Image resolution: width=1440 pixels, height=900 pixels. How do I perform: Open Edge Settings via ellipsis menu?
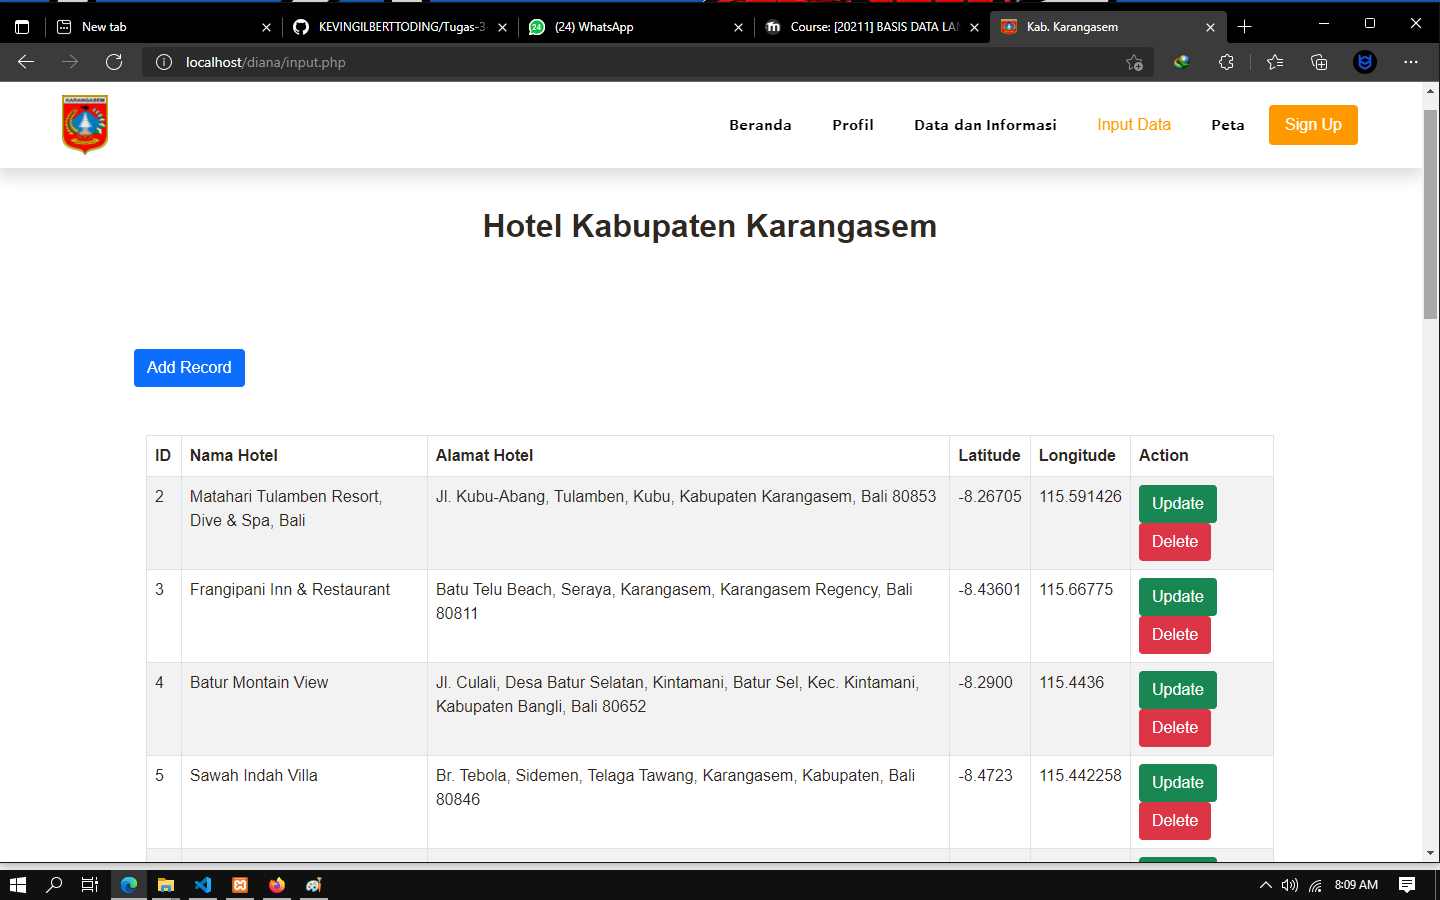(1411, 62)
